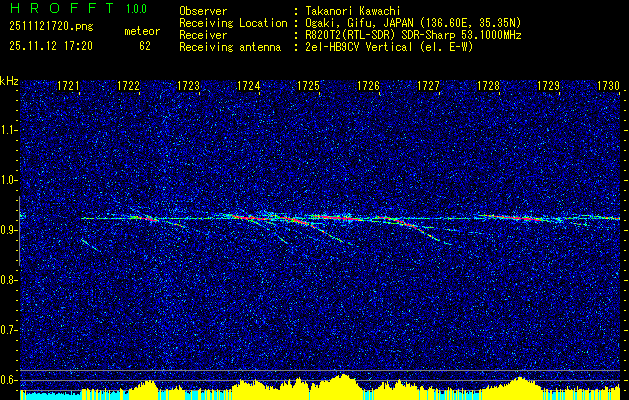Click the HROFFT program title text
This screenshot has height=400, width=629.
(62, 8)
